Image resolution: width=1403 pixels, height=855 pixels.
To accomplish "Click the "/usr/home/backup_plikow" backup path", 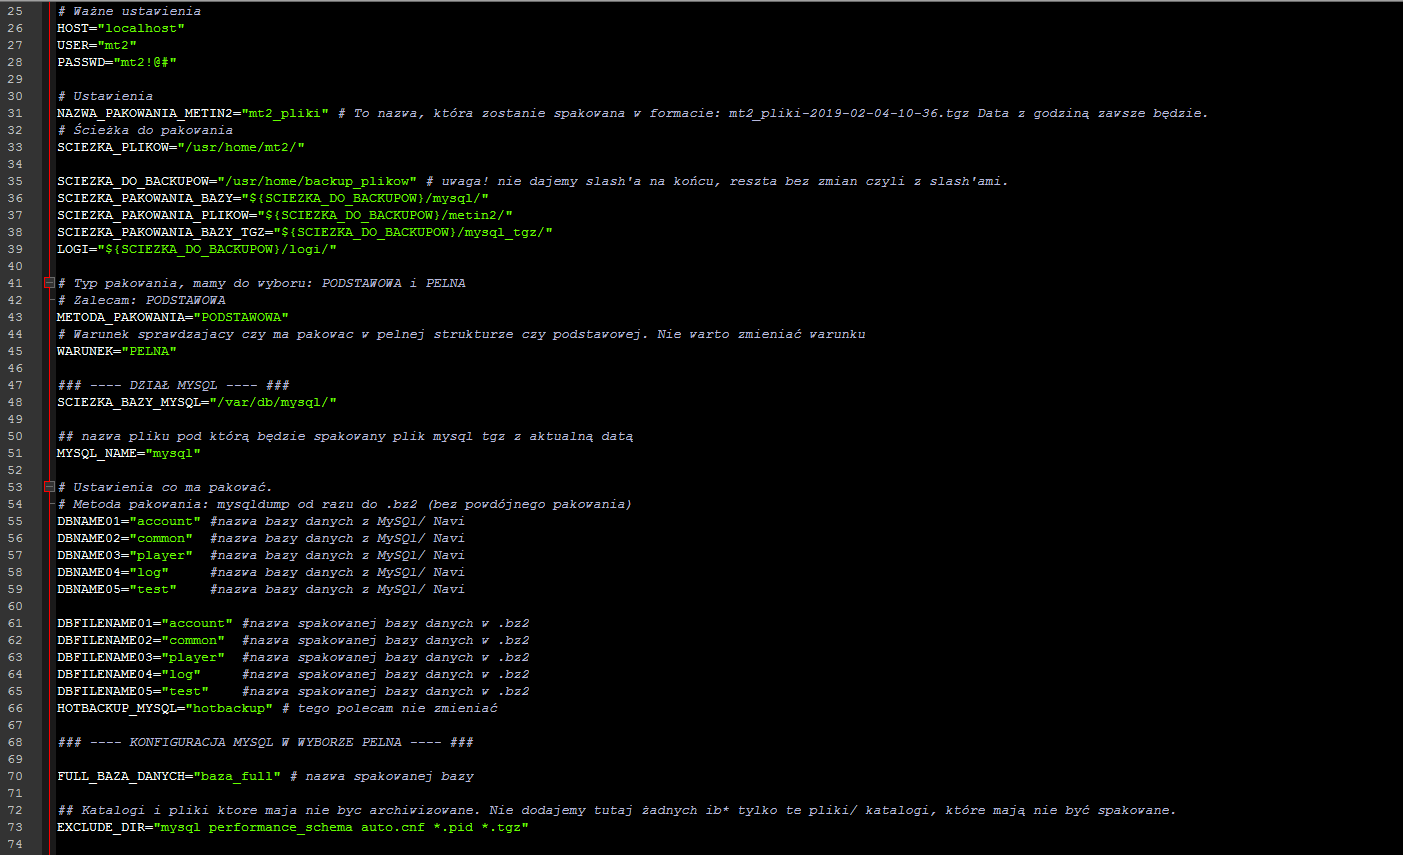I will (x=317, y=181).
